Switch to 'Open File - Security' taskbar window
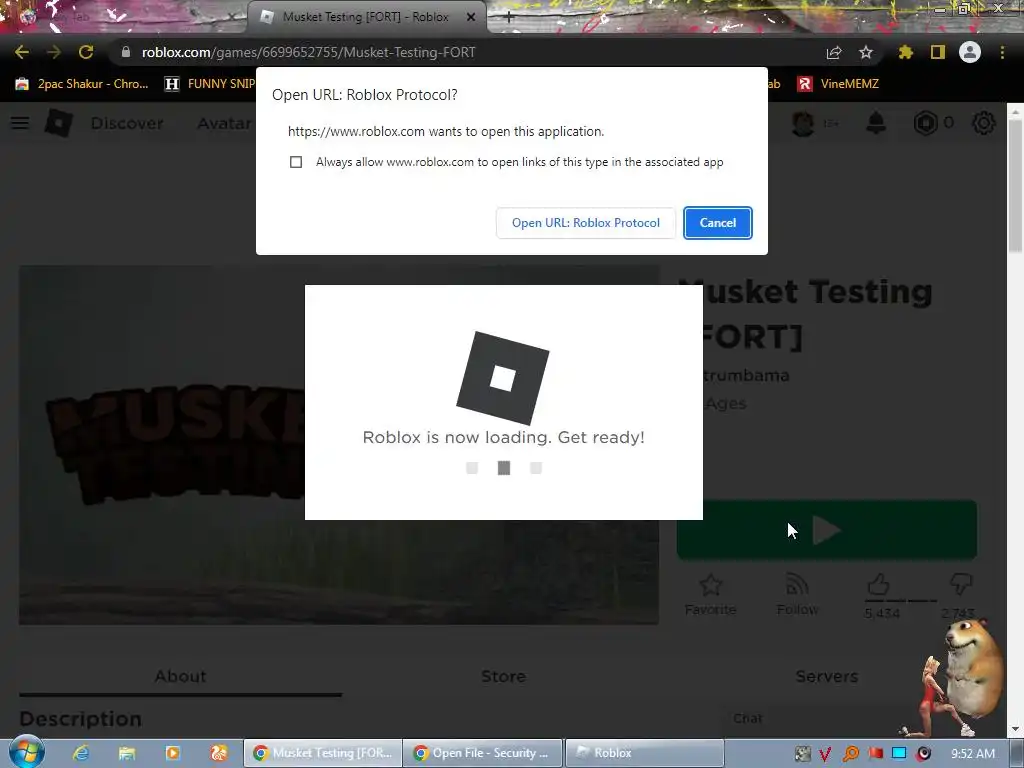 (483, 753)
